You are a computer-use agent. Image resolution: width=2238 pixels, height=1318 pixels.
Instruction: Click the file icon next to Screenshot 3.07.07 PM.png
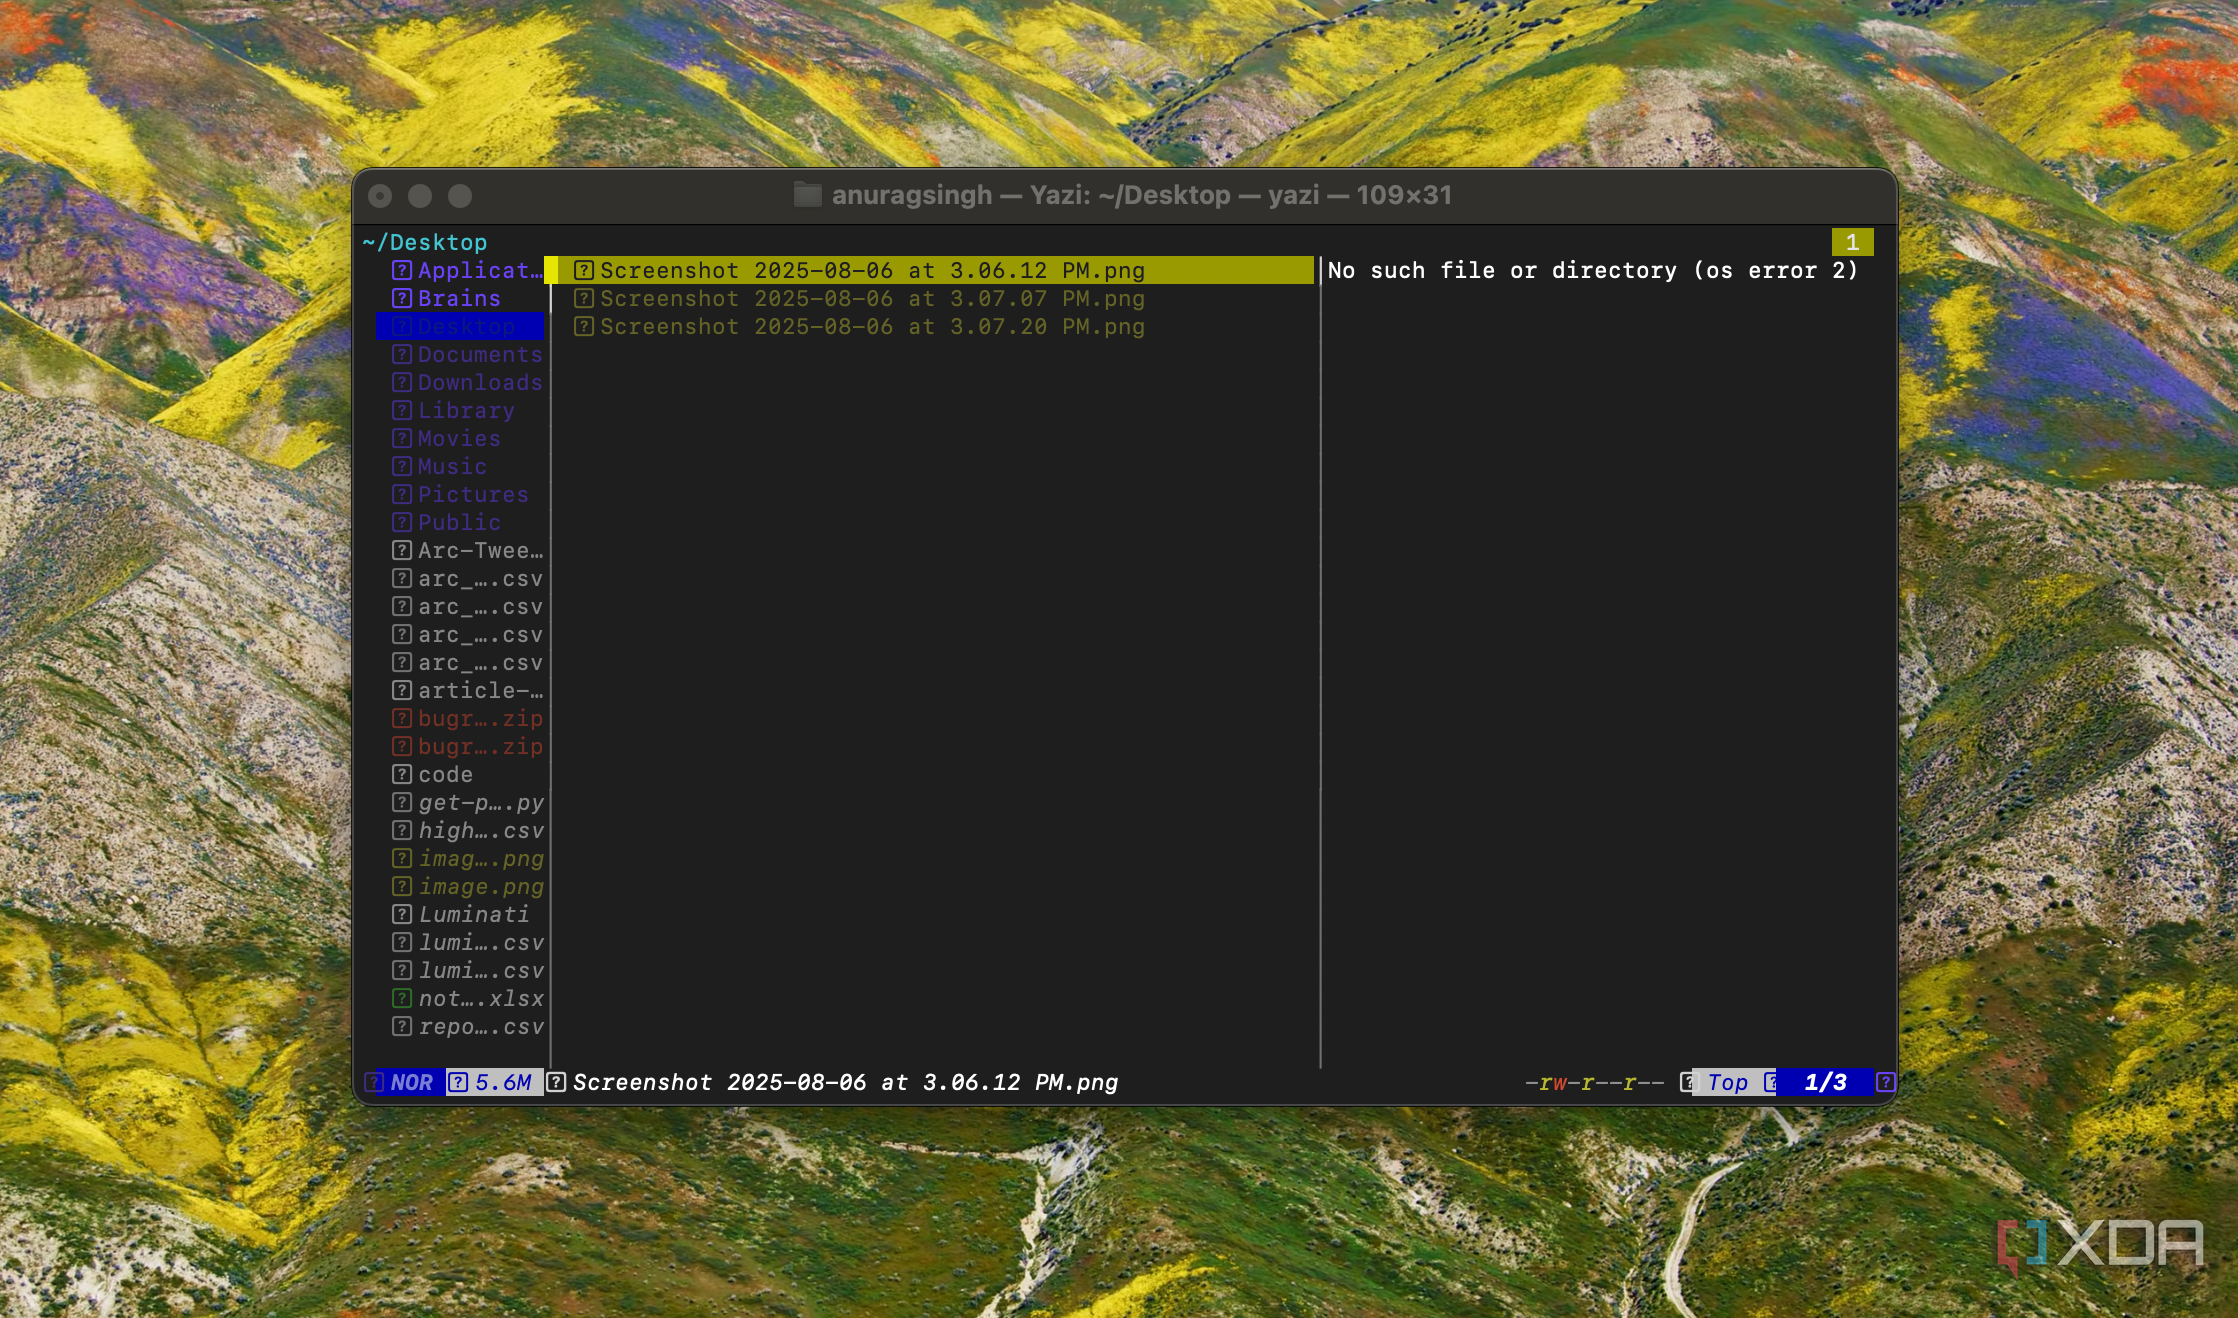click(x=585, y=298)
